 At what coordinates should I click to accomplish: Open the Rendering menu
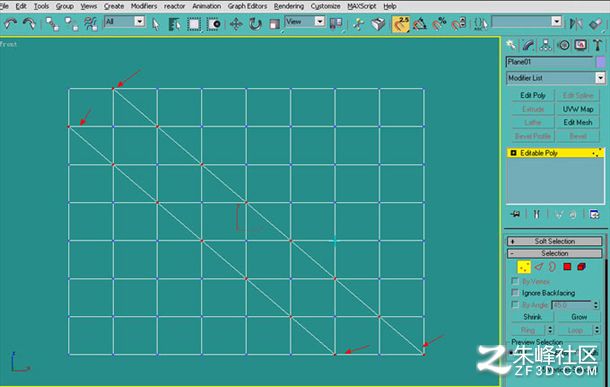[289, 6]
